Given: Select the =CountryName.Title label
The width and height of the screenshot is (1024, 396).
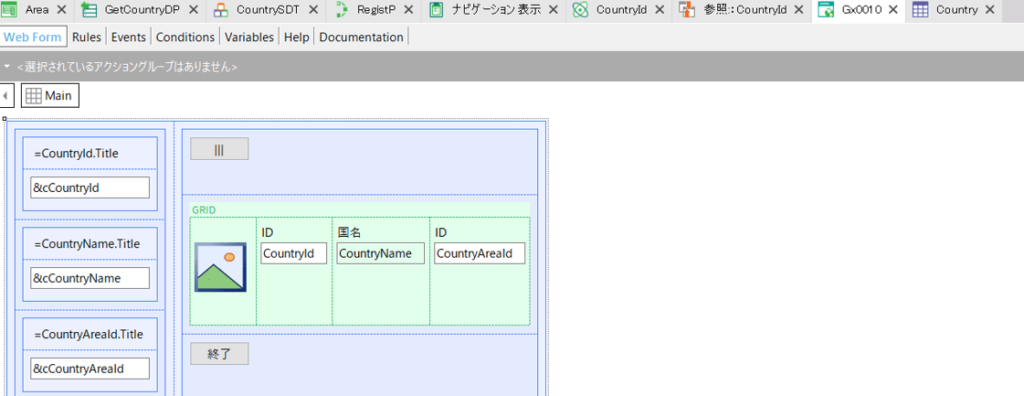Looking at the screenshot, I should [87, 244].
